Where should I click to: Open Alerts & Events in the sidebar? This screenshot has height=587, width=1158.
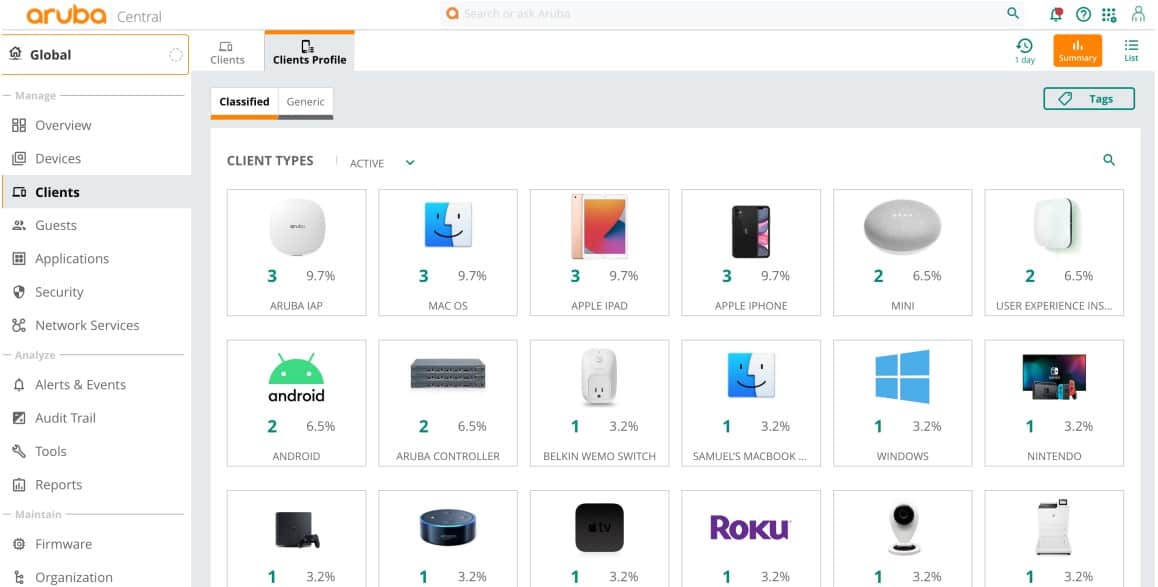tap(95, 385)
